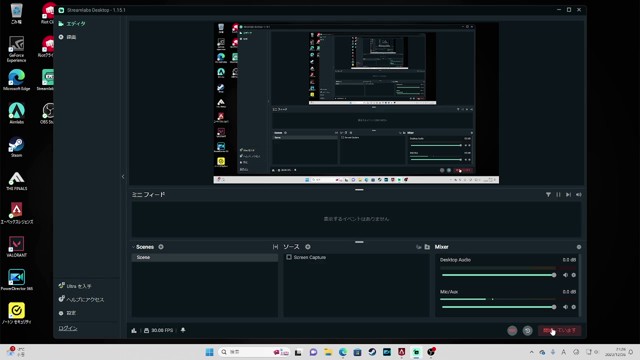This screenshot has height=360, width=640.
Task: Mute the Mic/Aux speaker
Action: (565, 307)
